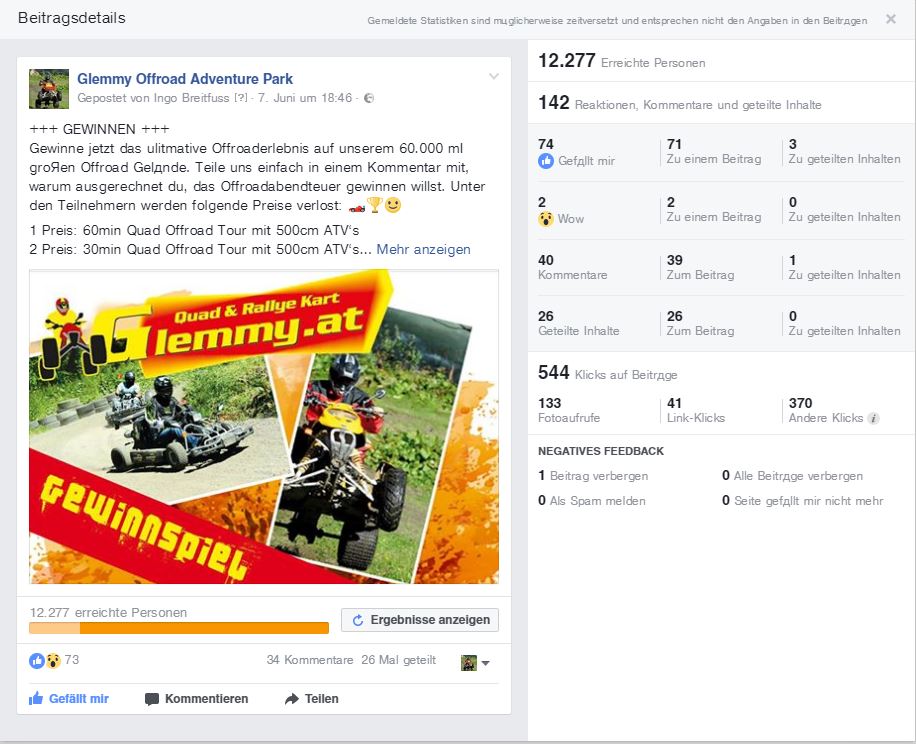Click the Gefällt mir like button
Screen dimensions: 916x744
69,698
